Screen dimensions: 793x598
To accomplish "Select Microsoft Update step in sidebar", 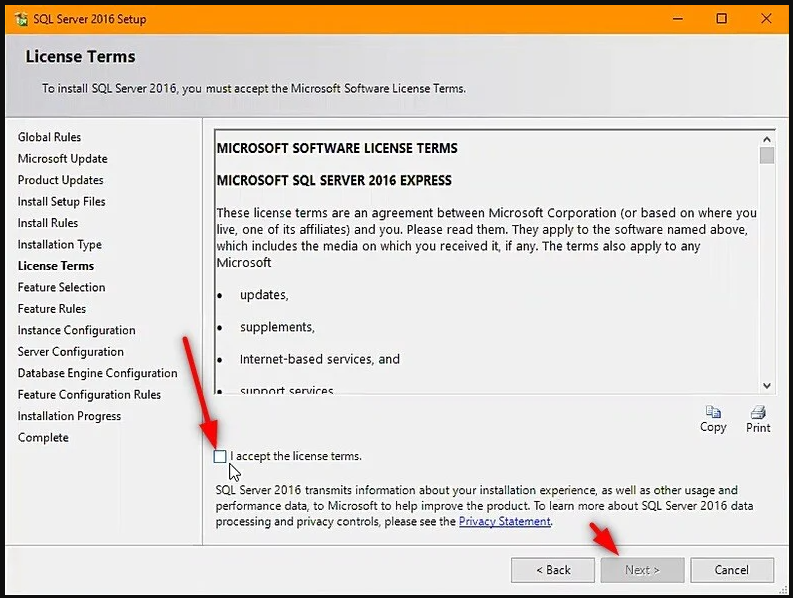I will 62,159.
